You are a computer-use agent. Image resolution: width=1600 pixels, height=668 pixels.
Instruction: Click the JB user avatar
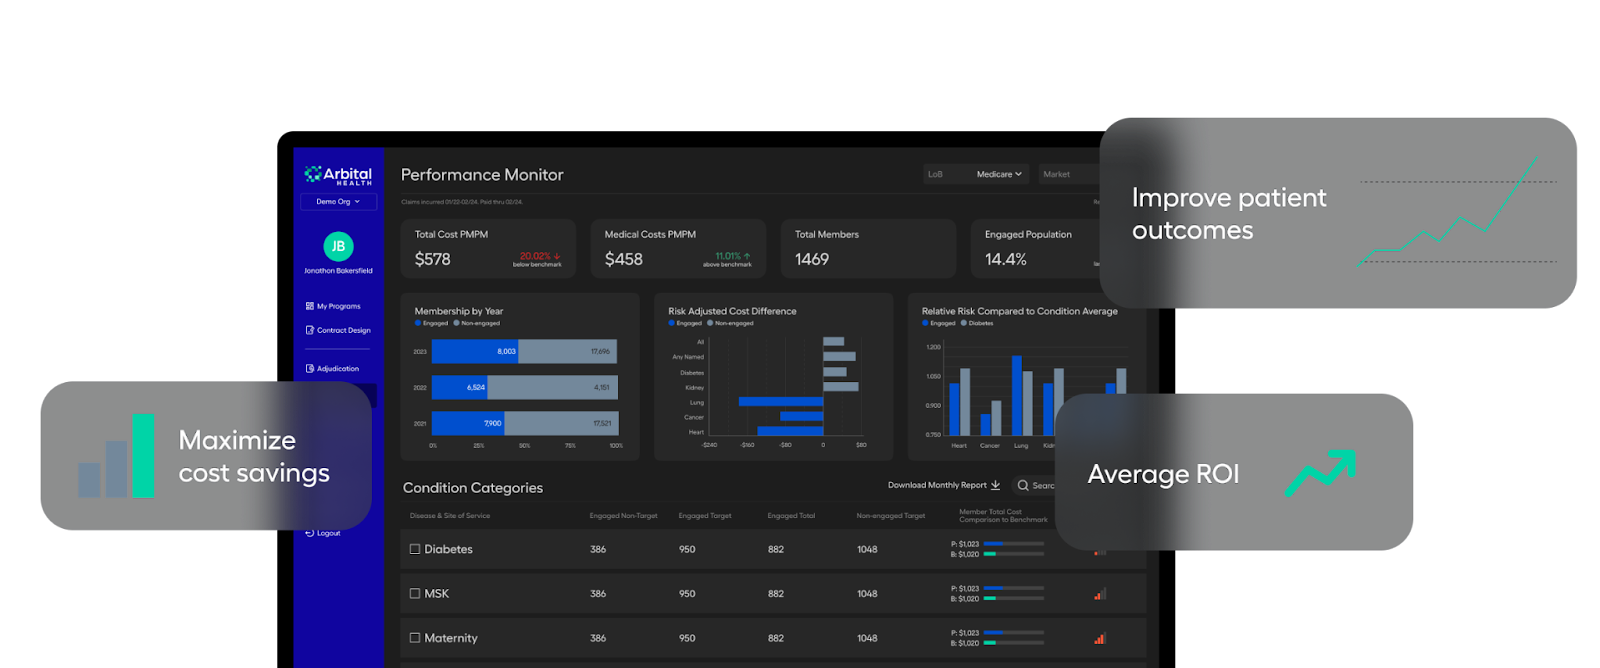338,246
